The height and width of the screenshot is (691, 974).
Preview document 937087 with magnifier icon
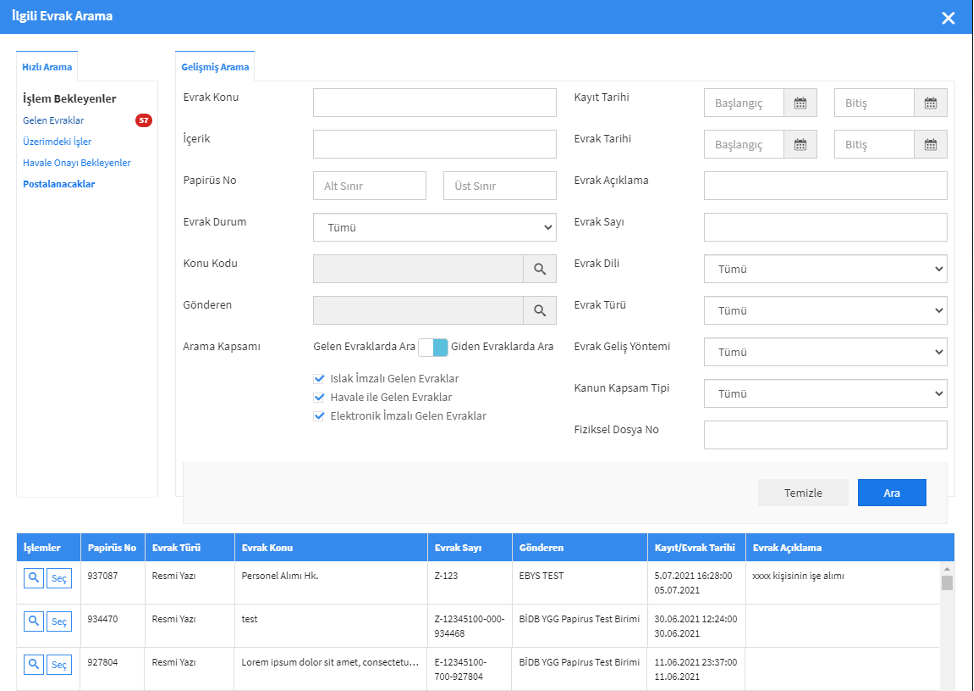34,578
